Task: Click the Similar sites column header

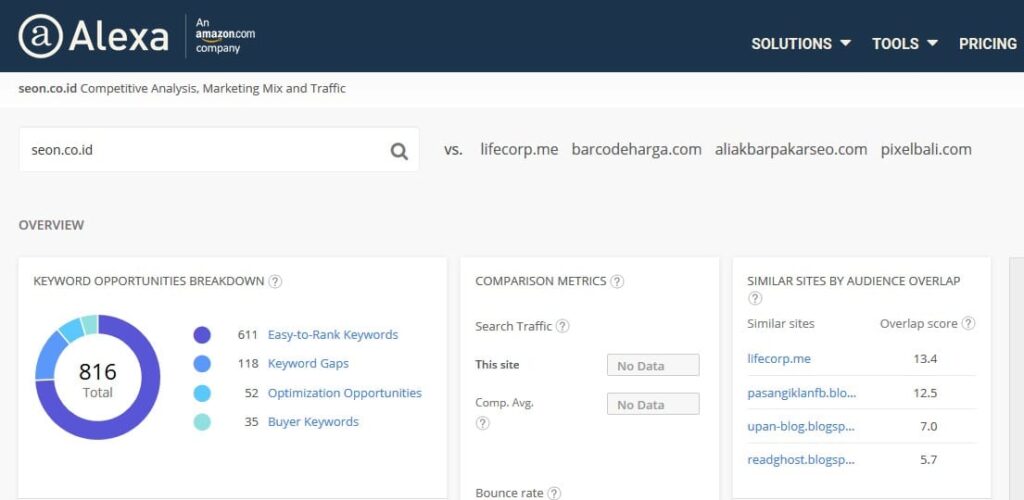Action: (781, 324)
